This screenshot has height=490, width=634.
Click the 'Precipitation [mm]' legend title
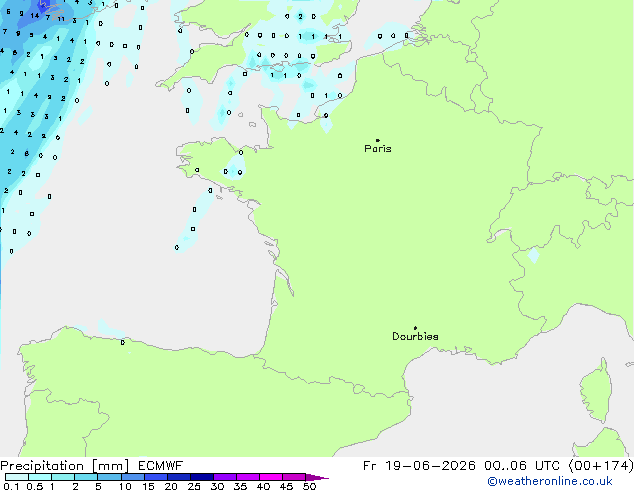point(65,466)
